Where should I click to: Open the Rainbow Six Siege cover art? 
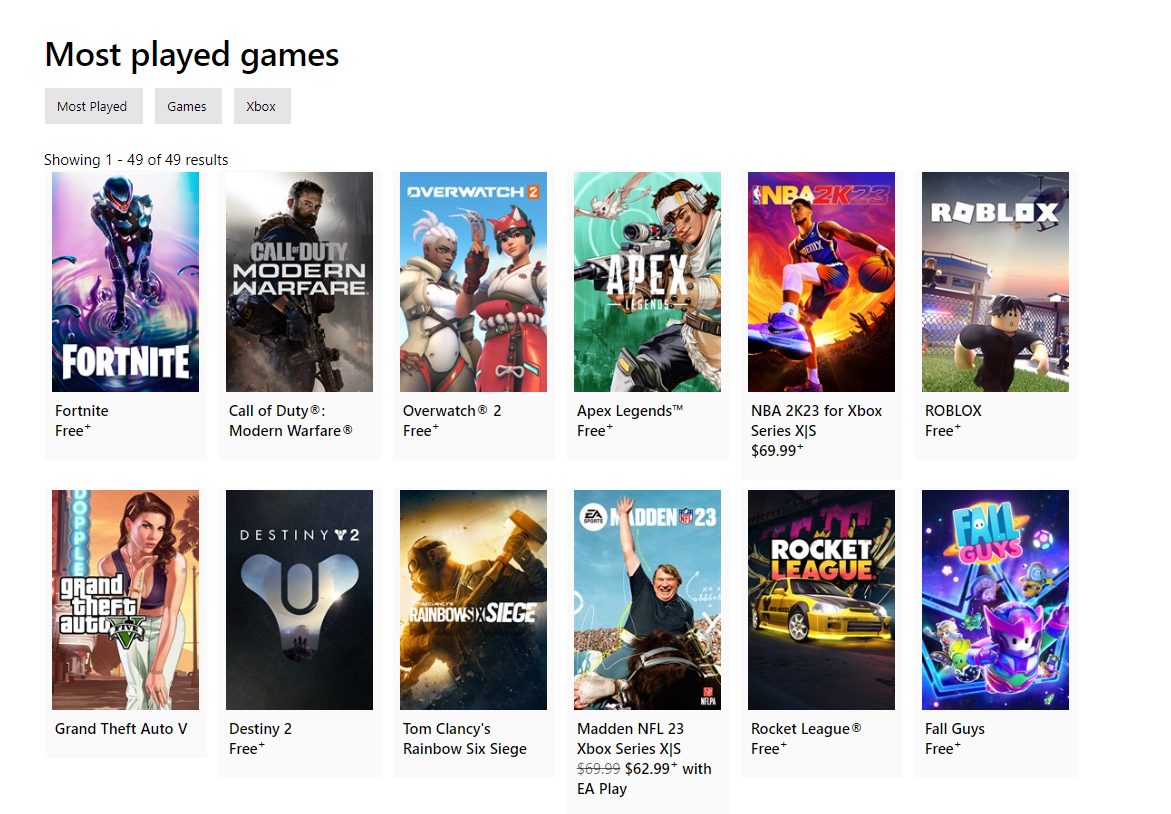pos(473,600)
